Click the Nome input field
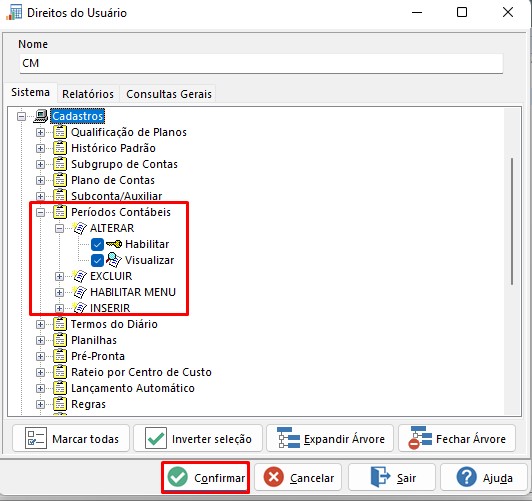Screen dimensions: 532x501 [x=261, y=63]
